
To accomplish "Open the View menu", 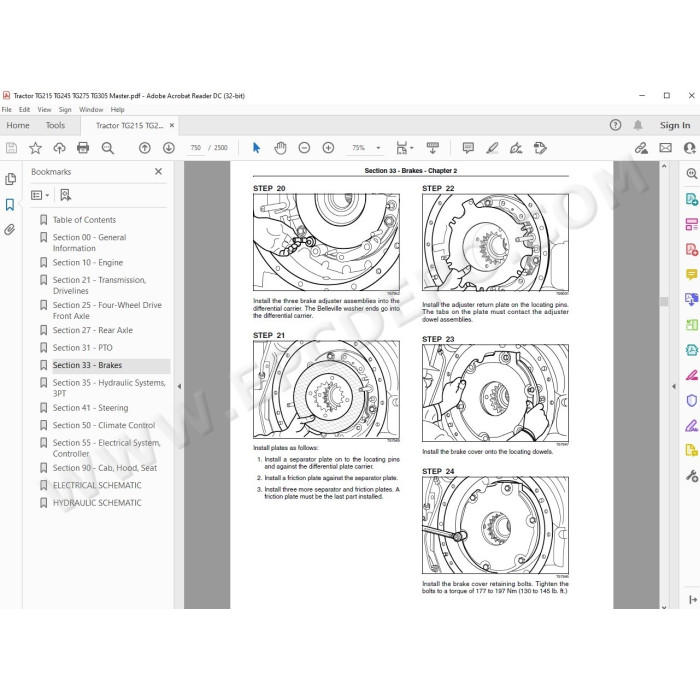I will coord(44,109).
